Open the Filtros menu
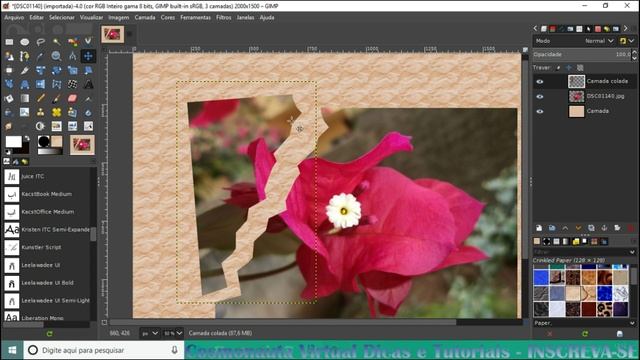This screenshot has width=640, height=360. [x=224, y=18]
